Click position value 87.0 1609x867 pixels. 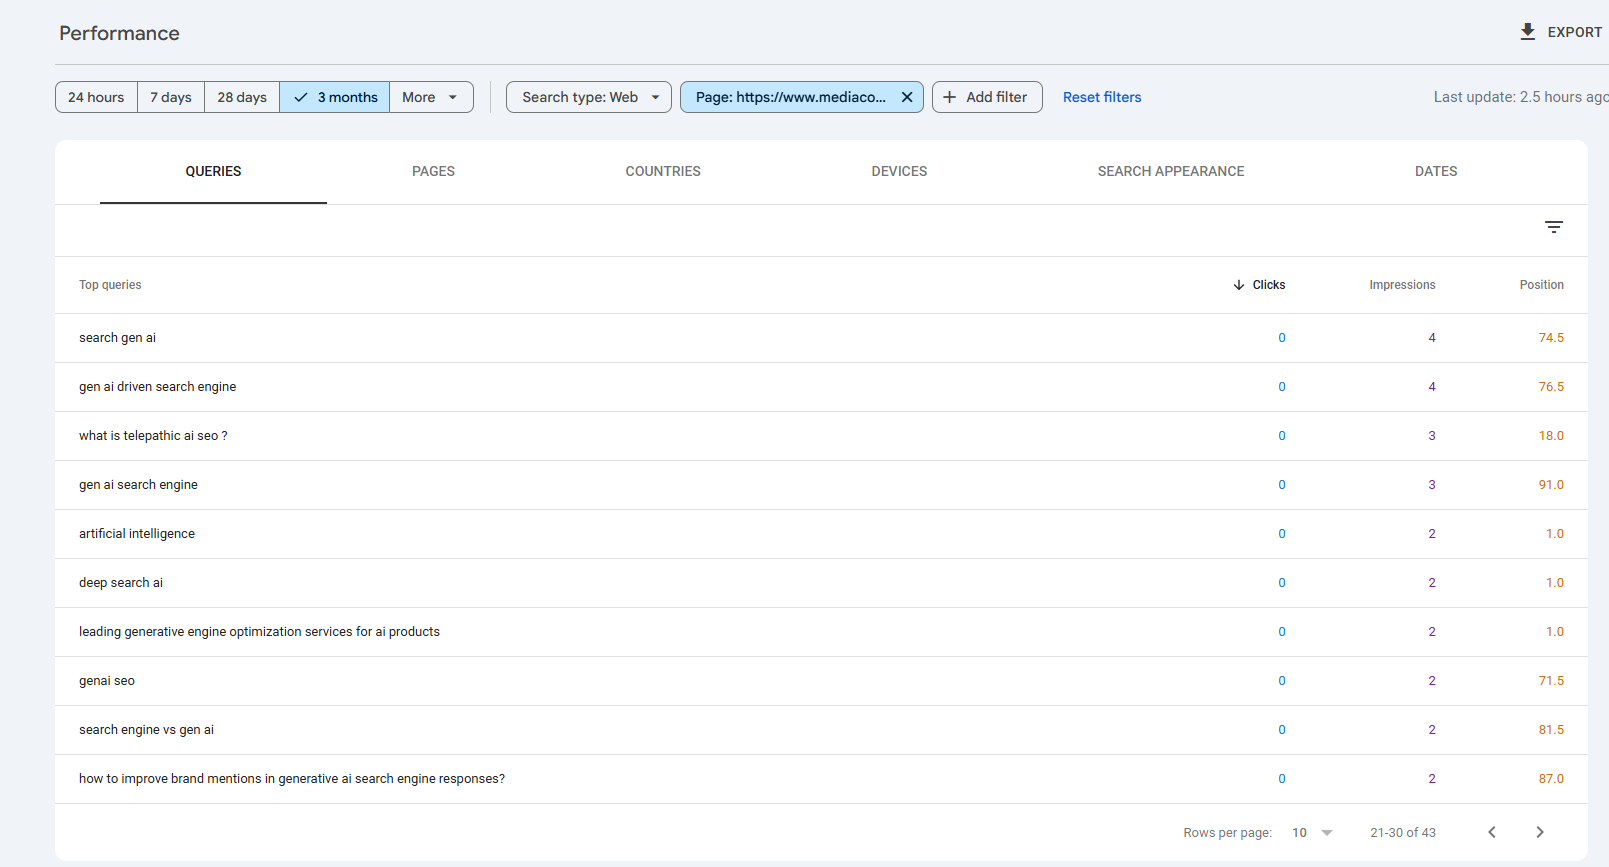pos(1551,779)
